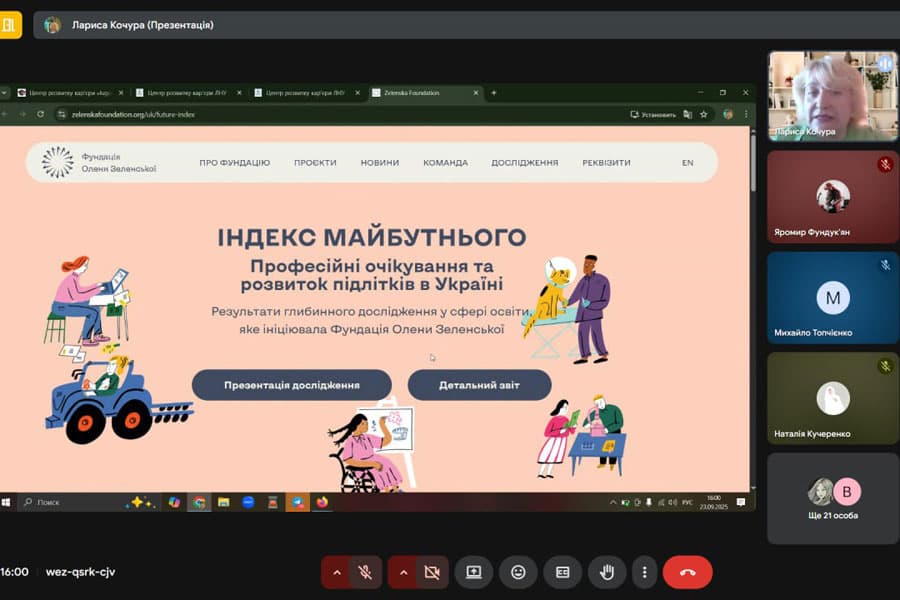
Task: Open audio settings arrow beside microphone
Action: [337, 572]
